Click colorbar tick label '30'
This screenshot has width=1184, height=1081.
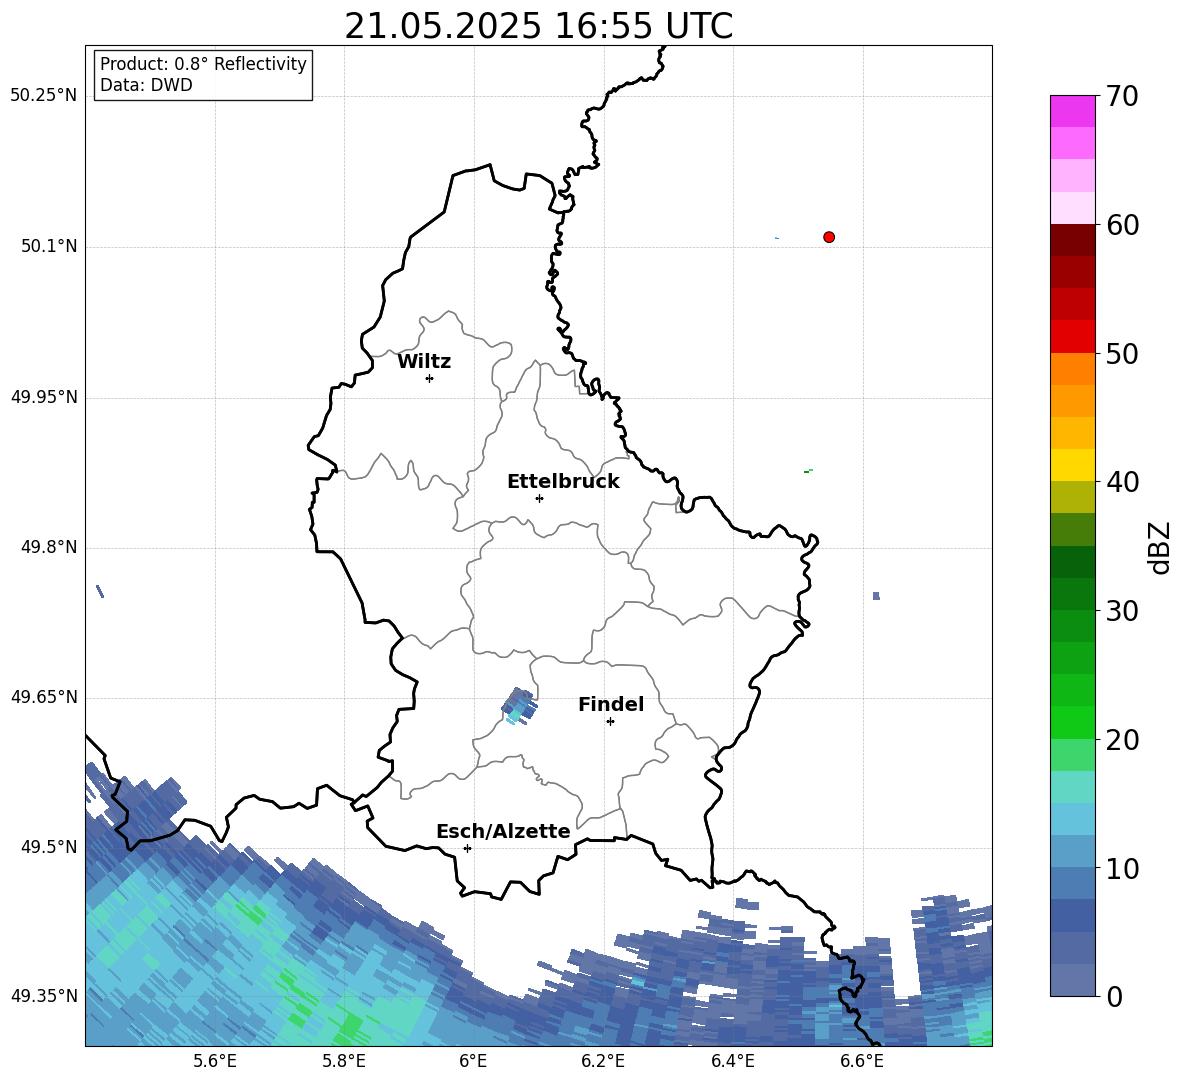pos(1122,611)
